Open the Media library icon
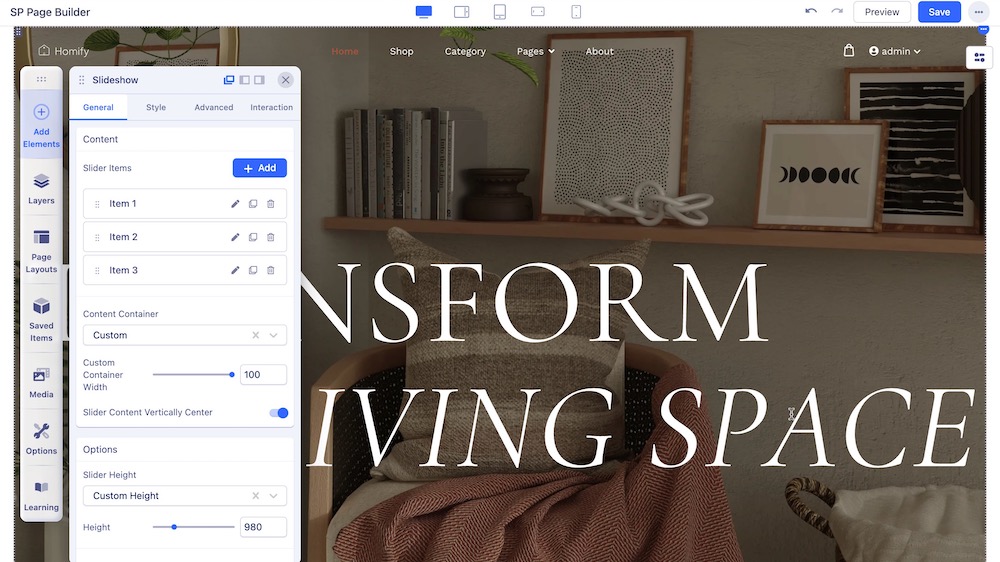 pos(41,381)
